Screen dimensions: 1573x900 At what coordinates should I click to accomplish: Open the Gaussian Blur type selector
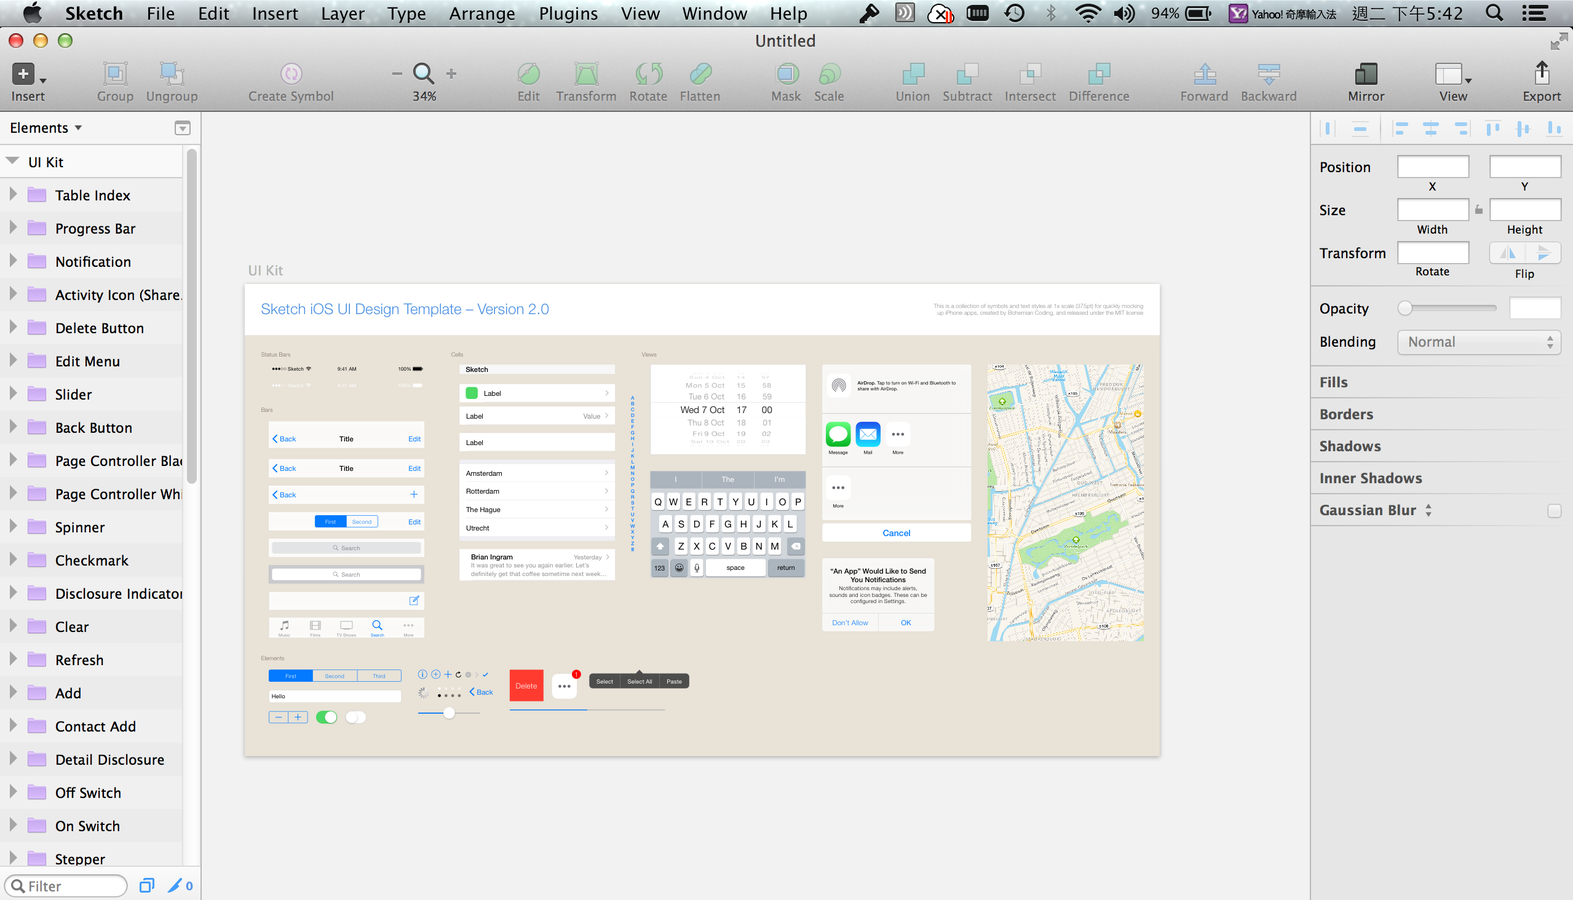click(x=1428, y=510)
